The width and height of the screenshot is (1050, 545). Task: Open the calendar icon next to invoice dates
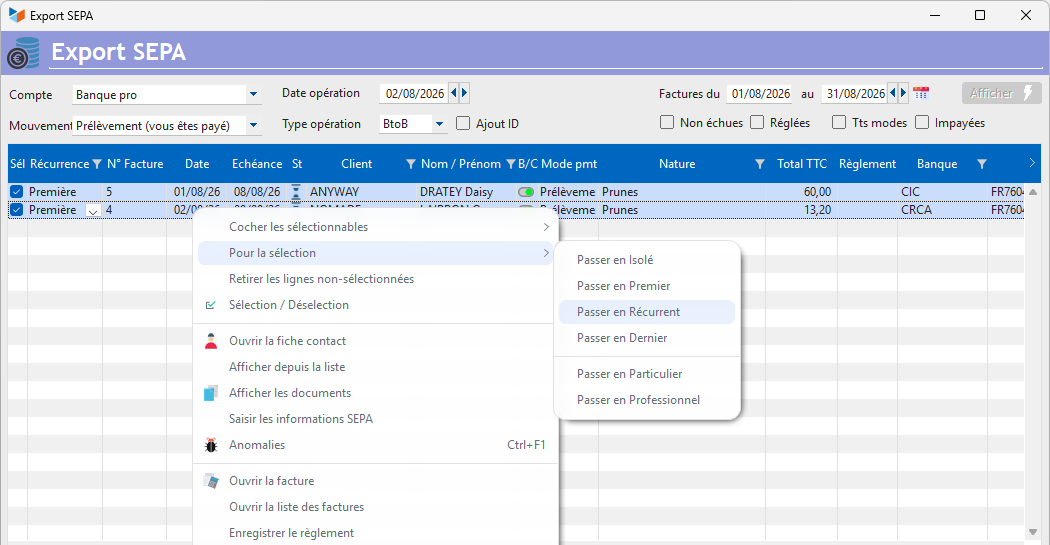coord(921,93)
